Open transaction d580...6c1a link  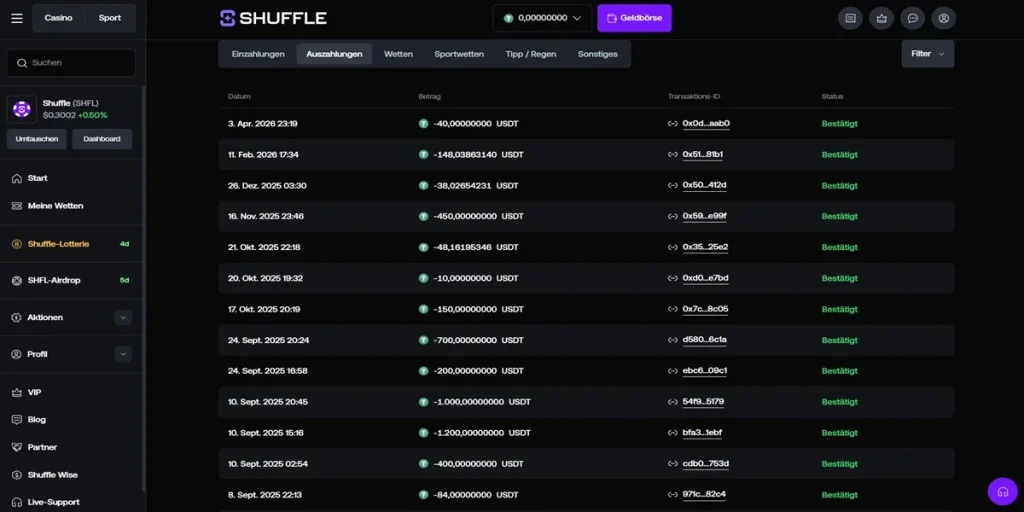coord(705,340)
